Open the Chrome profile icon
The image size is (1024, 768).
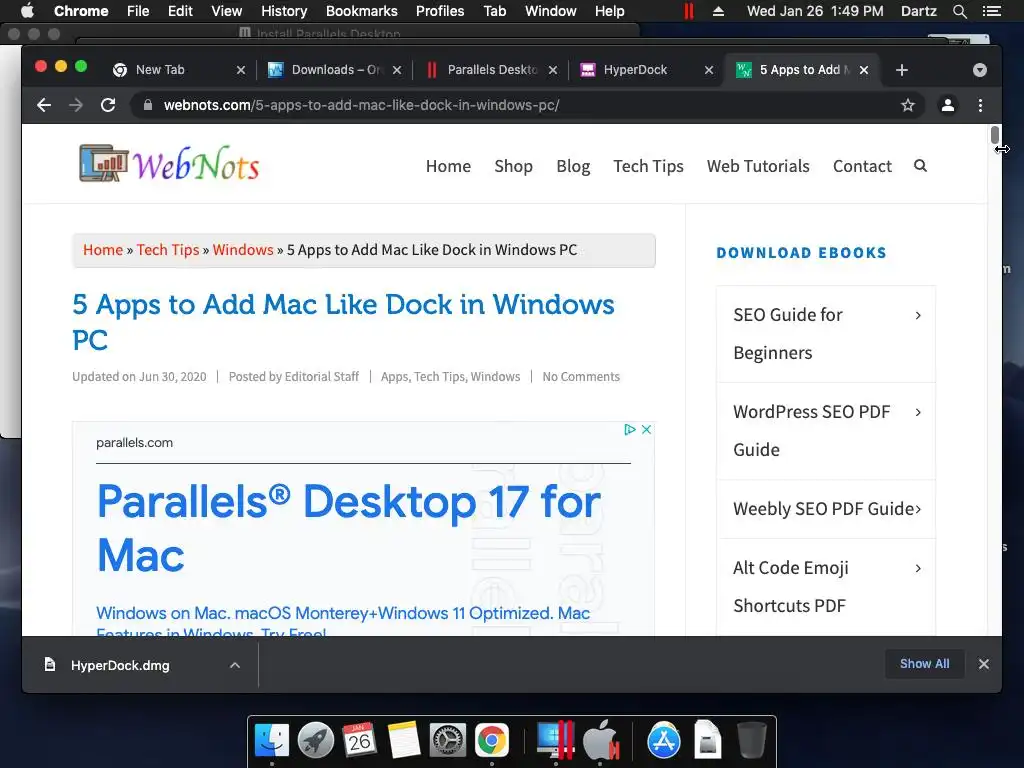[948, 105]
